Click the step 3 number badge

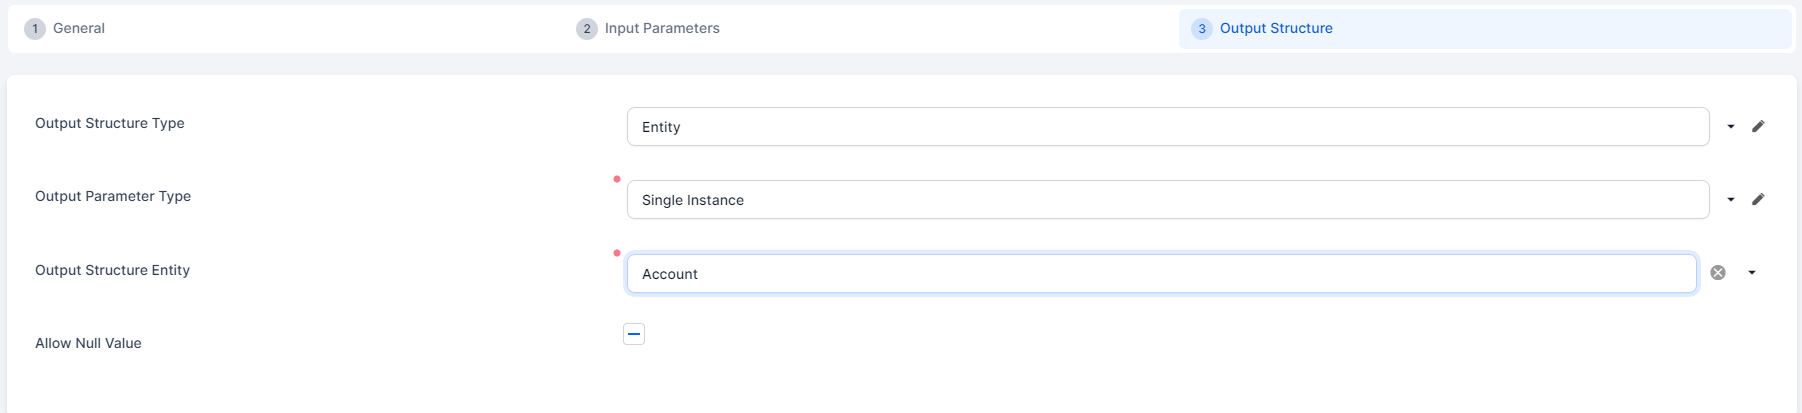[x=1202, y=29]
